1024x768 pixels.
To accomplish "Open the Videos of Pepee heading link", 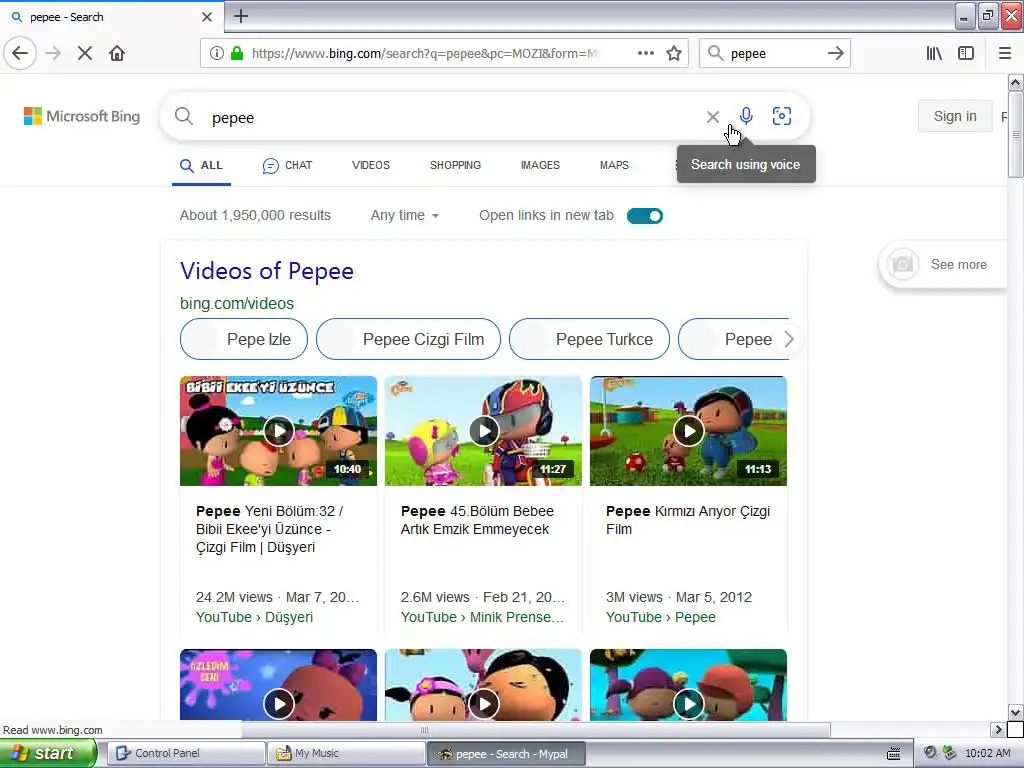I will (x=266, y=271).
